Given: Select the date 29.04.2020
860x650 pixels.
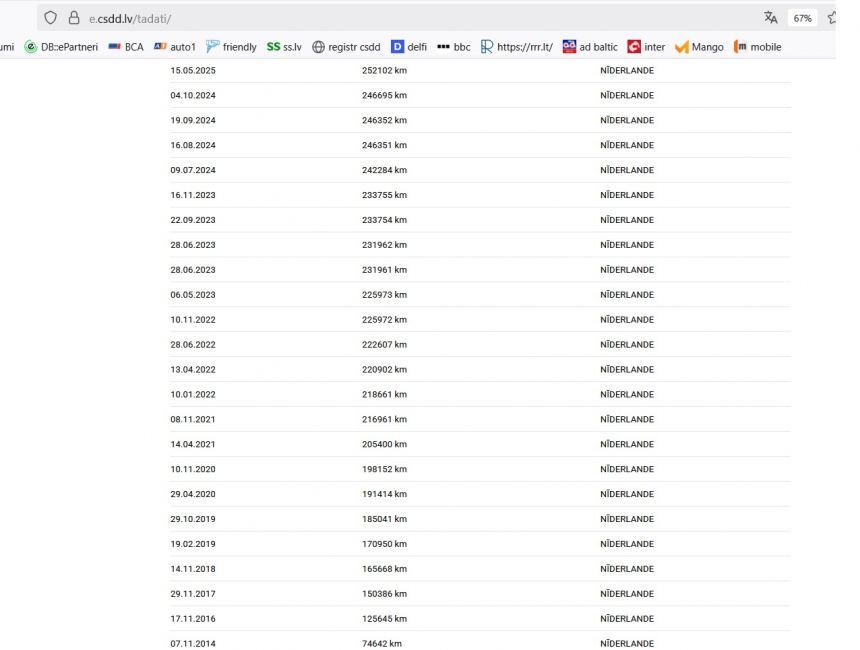Looking at the screenshot, I should (193, 494).
